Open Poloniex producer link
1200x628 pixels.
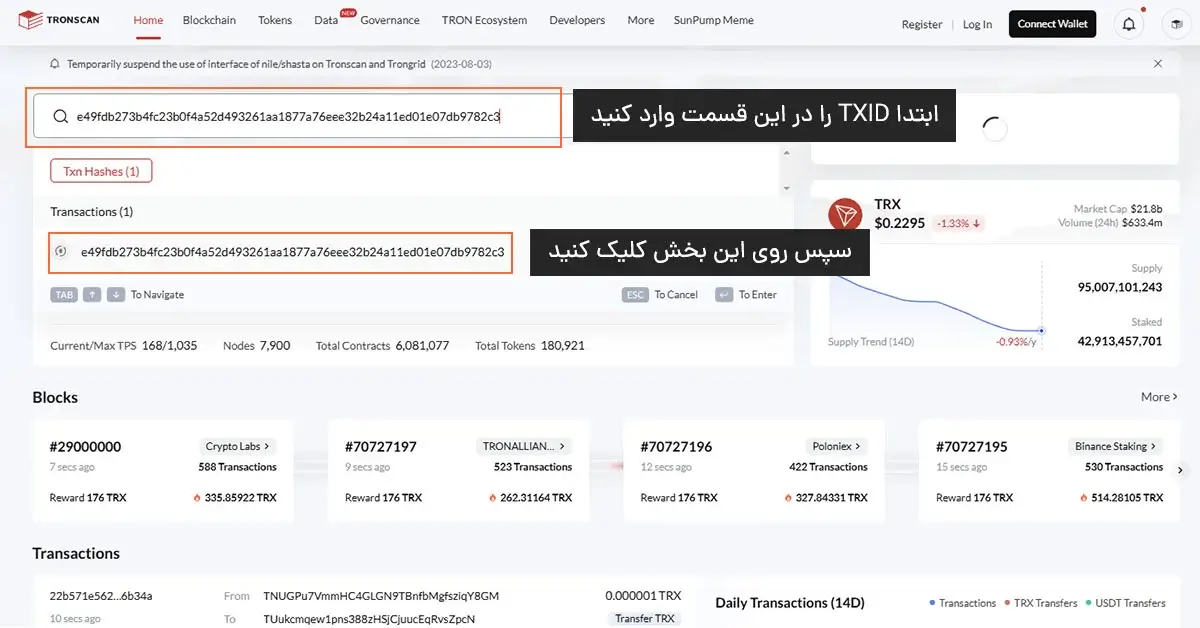click(836, 446)
